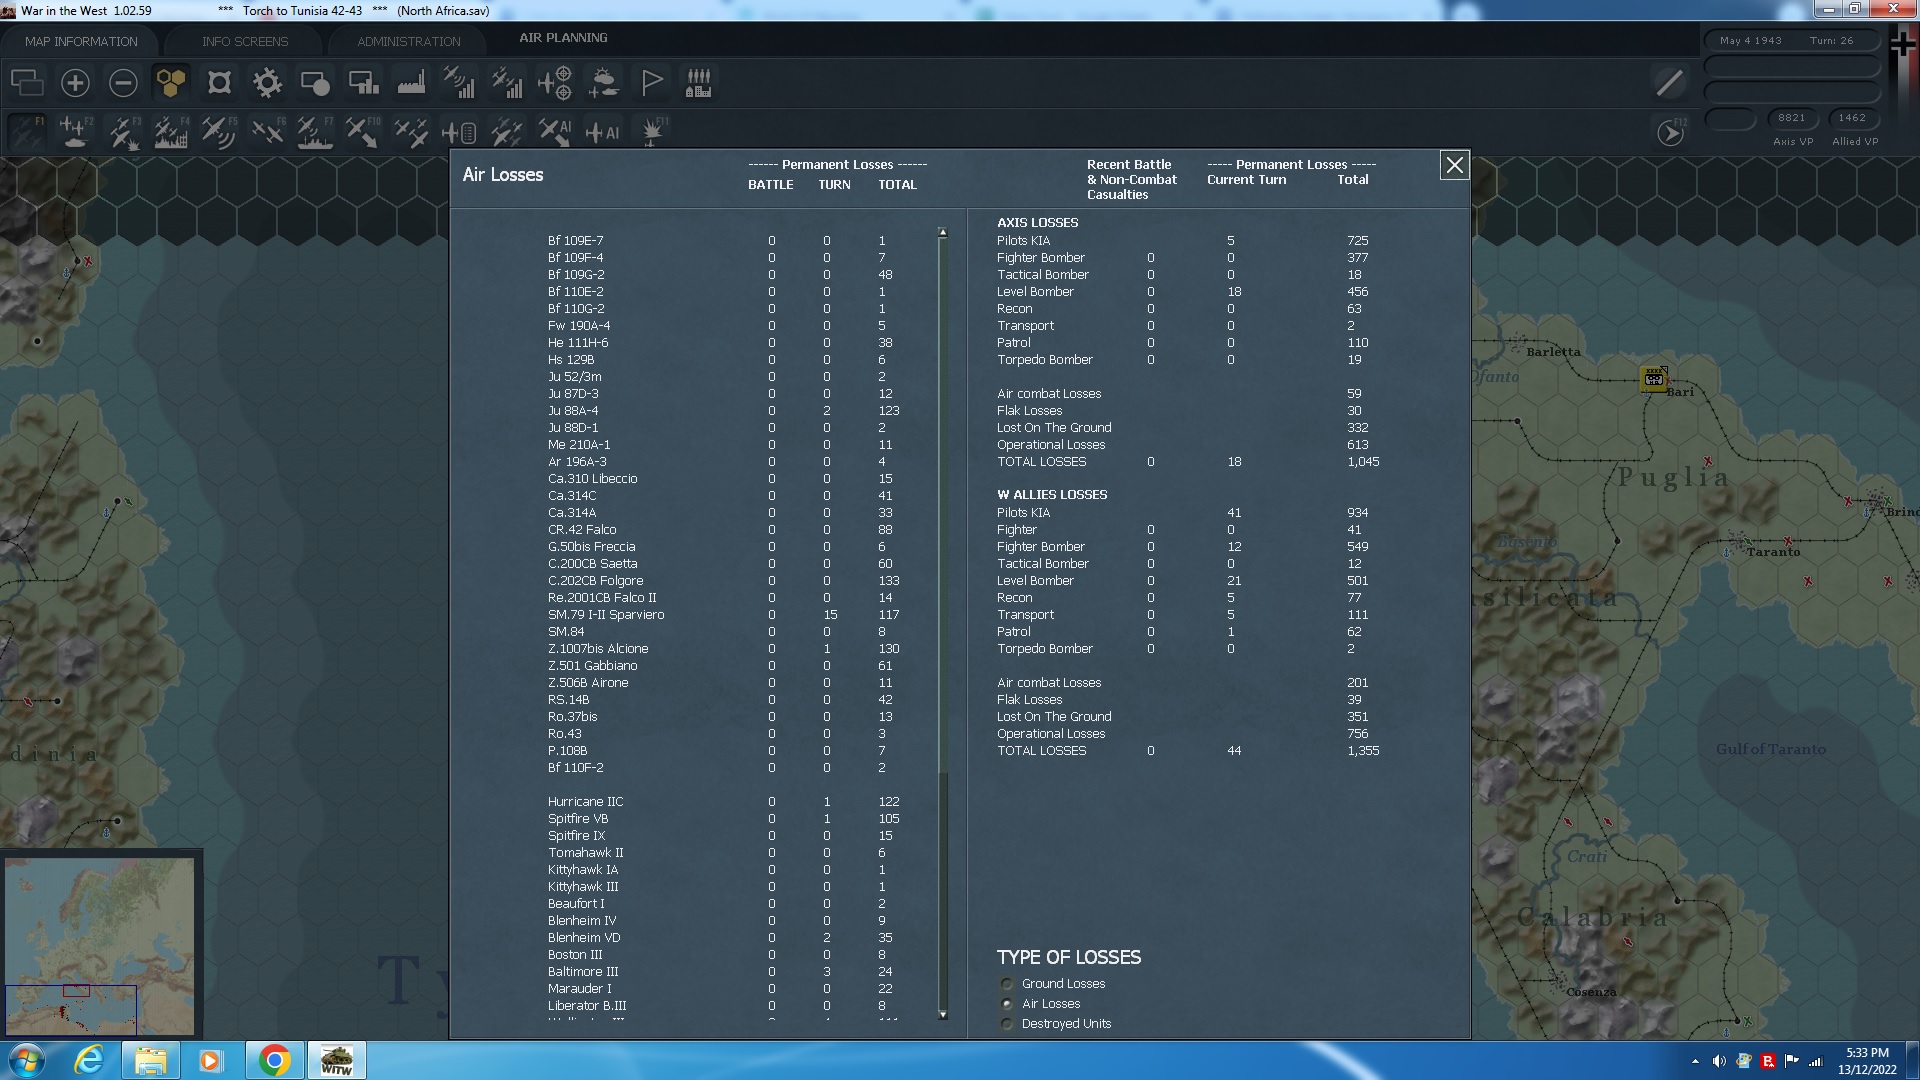Viewport: 1920px width, 1080px height.
Task: Select the zoom in tool on the map toolbar
Action: pyautogui.click(x=75, y=83)
